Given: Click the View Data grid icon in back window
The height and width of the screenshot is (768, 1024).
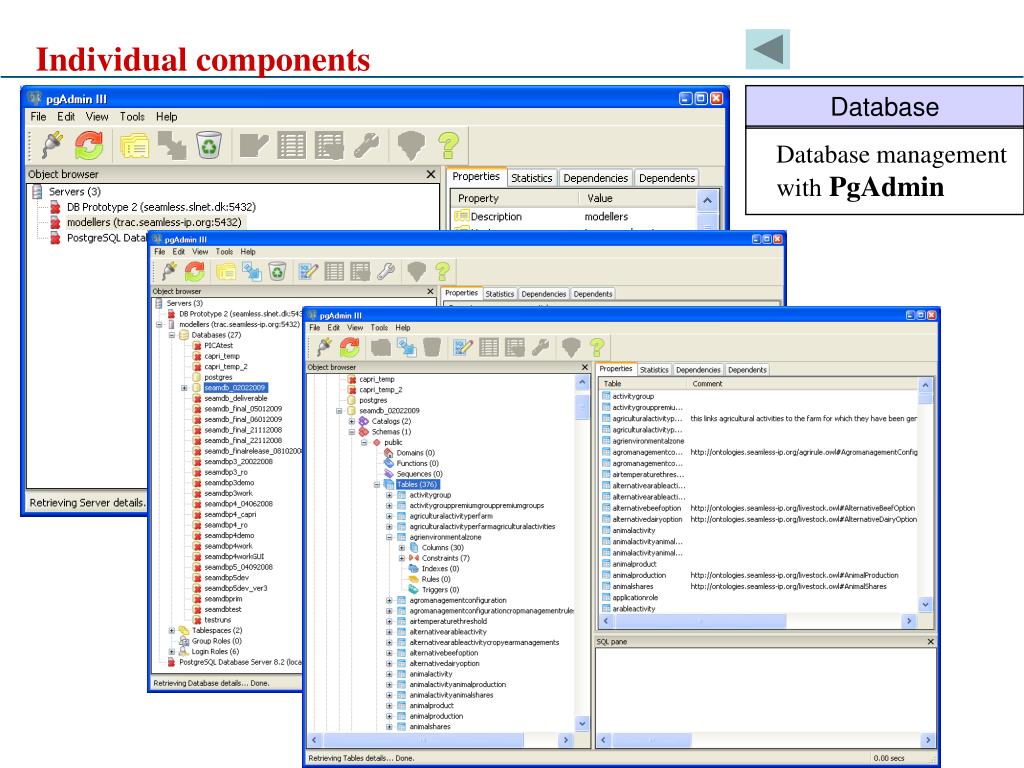Looking at the screenshot, I should coord(291,146).
